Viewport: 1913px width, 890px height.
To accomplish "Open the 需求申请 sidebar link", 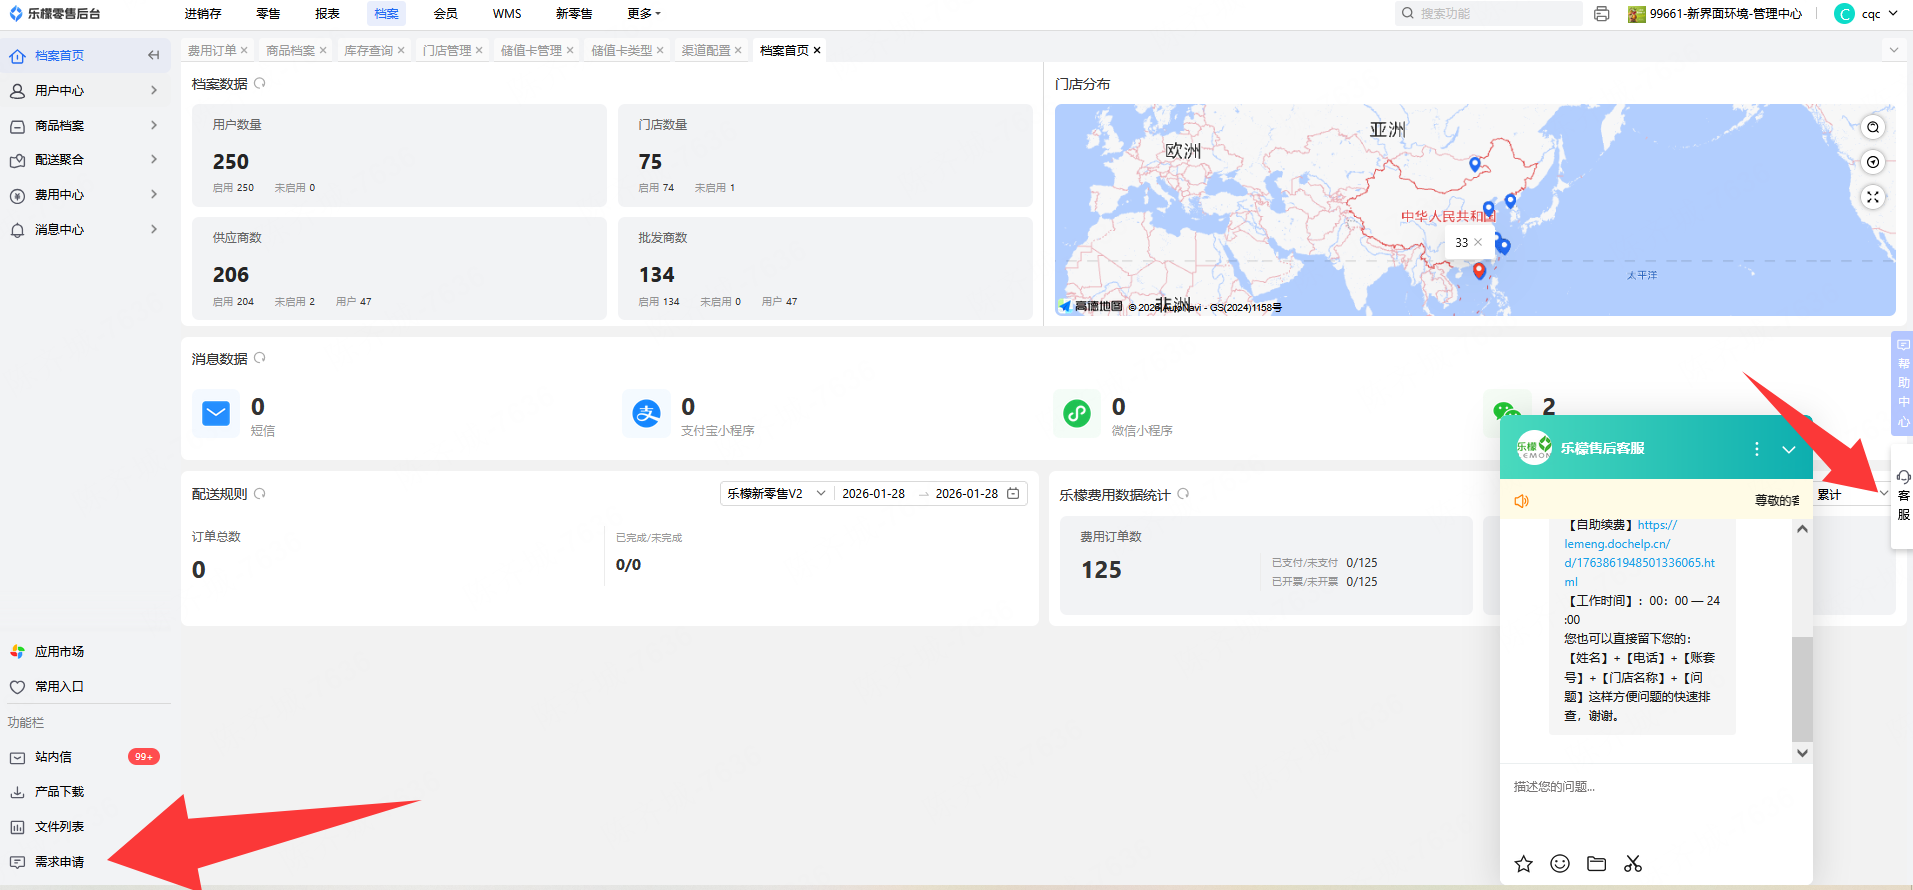I will [x=59, y=862].
